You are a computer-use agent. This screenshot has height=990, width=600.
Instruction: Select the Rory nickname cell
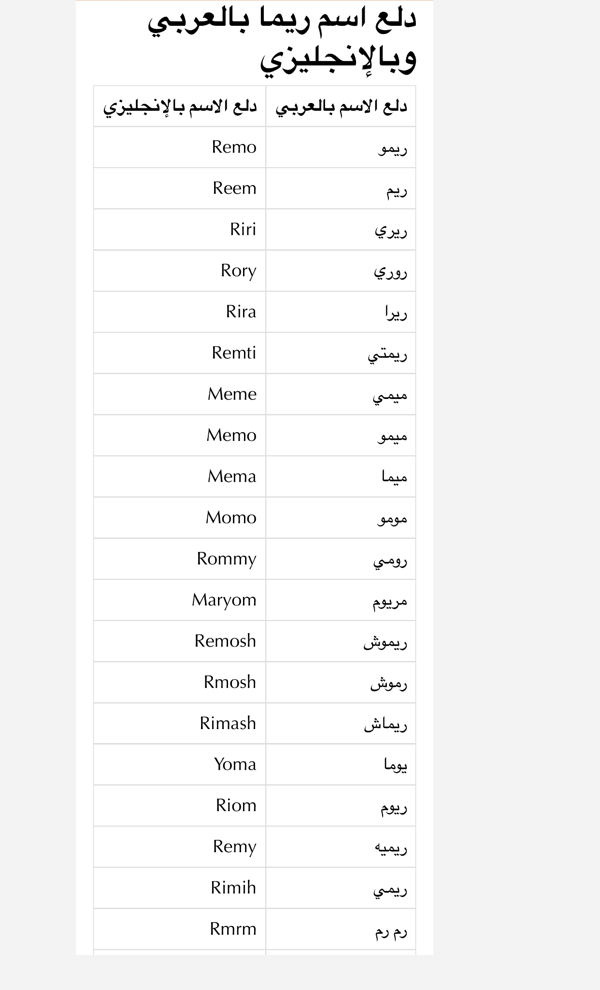(179, 270)
